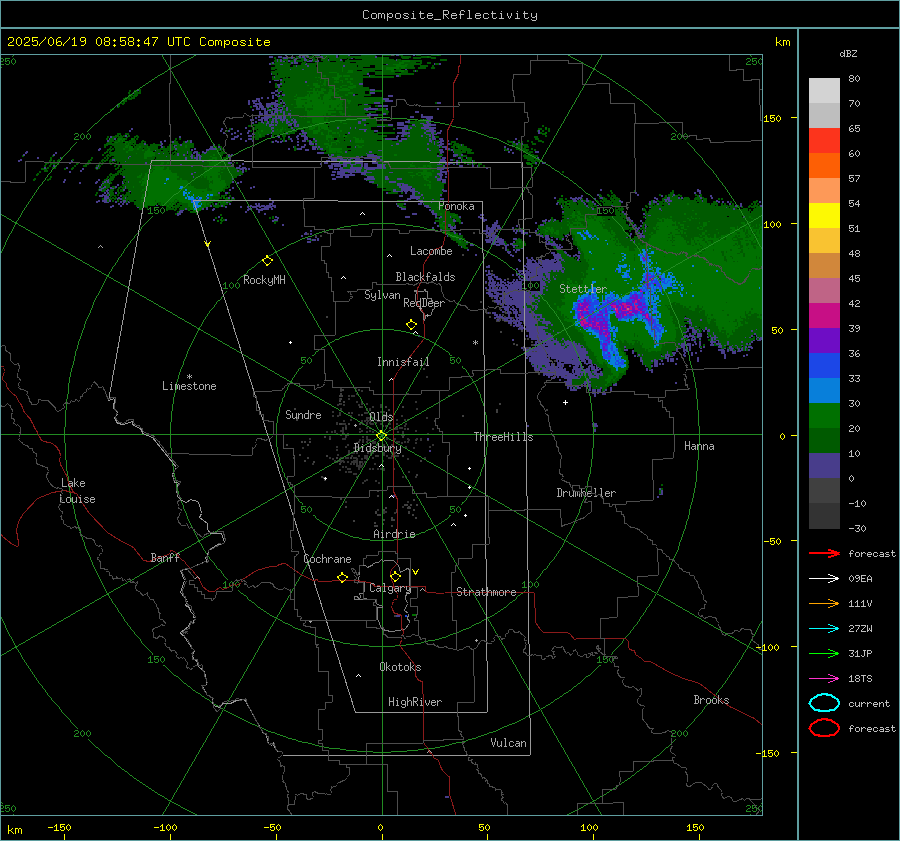Click the Strathmore town label
The image size is (900, 841).
click(x=486, y=592)
